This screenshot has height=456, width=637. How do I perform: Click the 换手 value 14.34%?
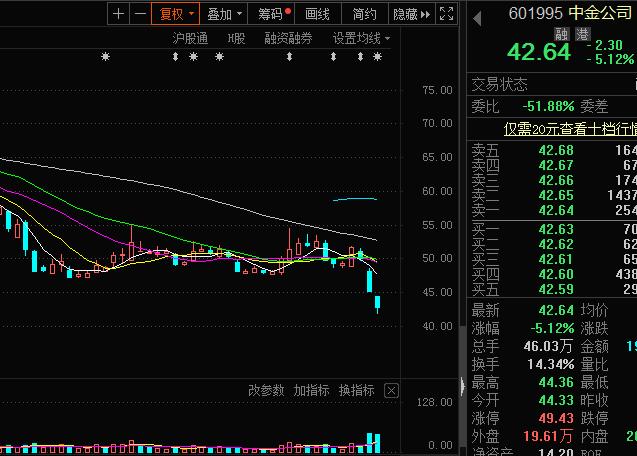pos(551,364)
